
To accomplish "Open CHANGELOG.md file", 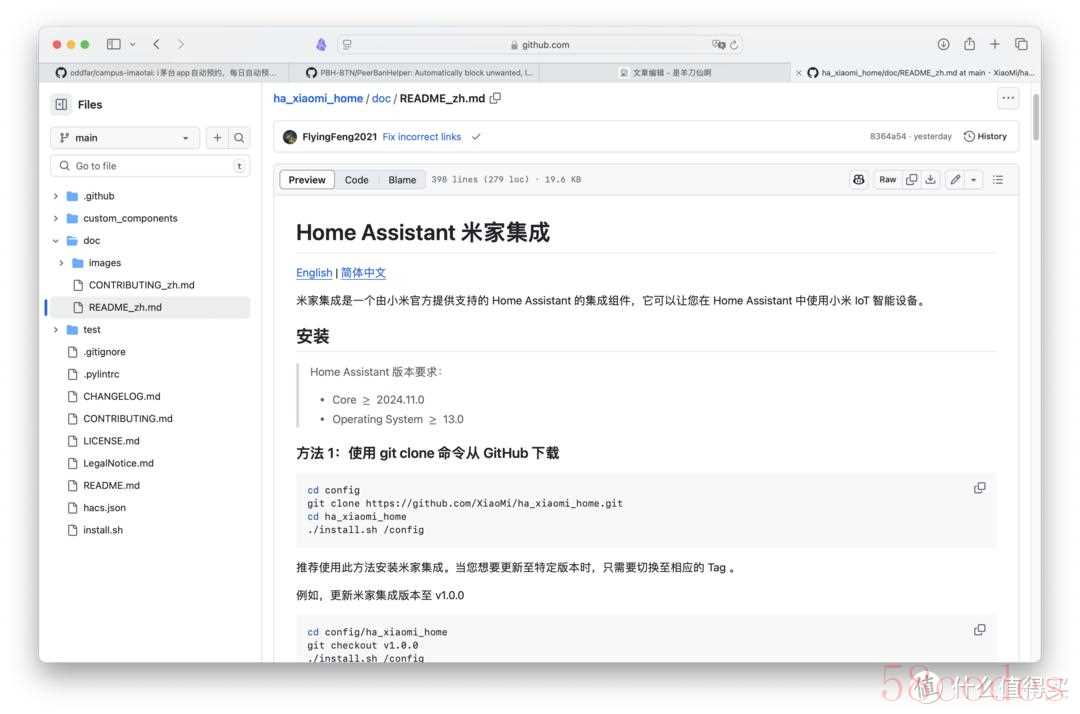I will tap(121, 397).
